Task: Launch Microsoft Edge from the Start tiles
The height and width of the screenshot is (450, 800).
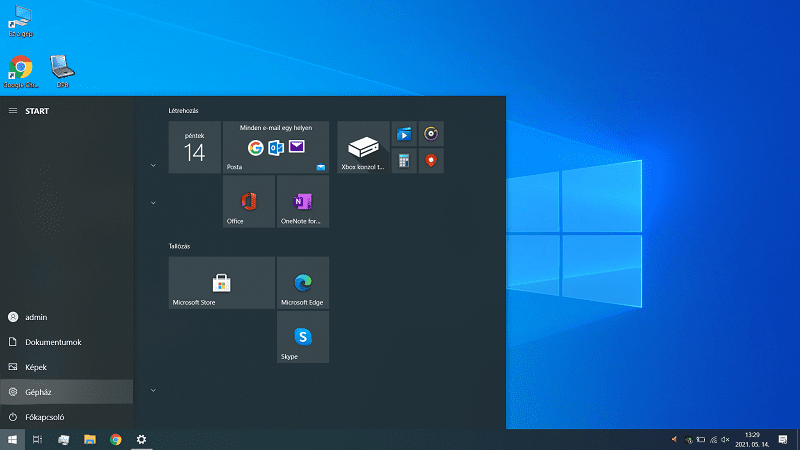Action: click(302, 283)
